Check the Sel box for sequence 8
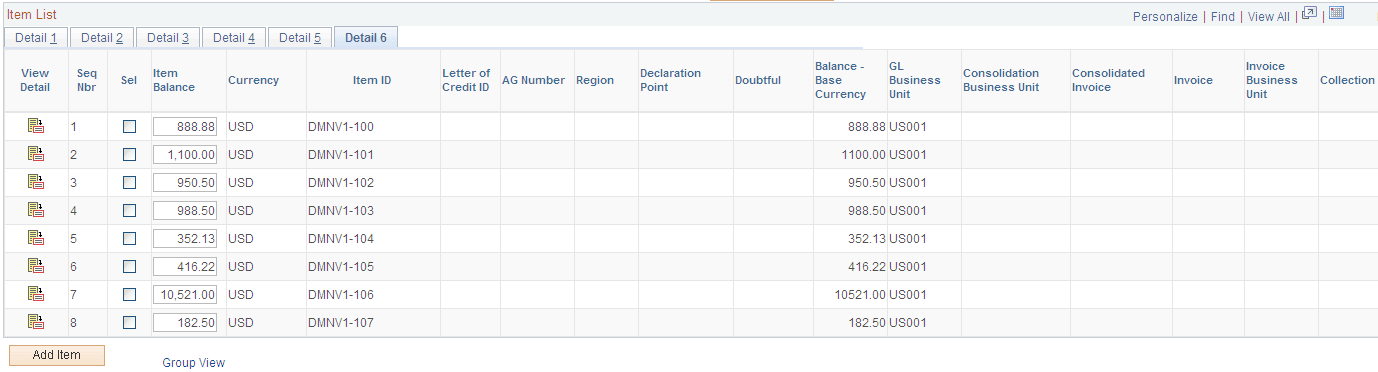This screenshot has width=1378, height=372. 129,323
